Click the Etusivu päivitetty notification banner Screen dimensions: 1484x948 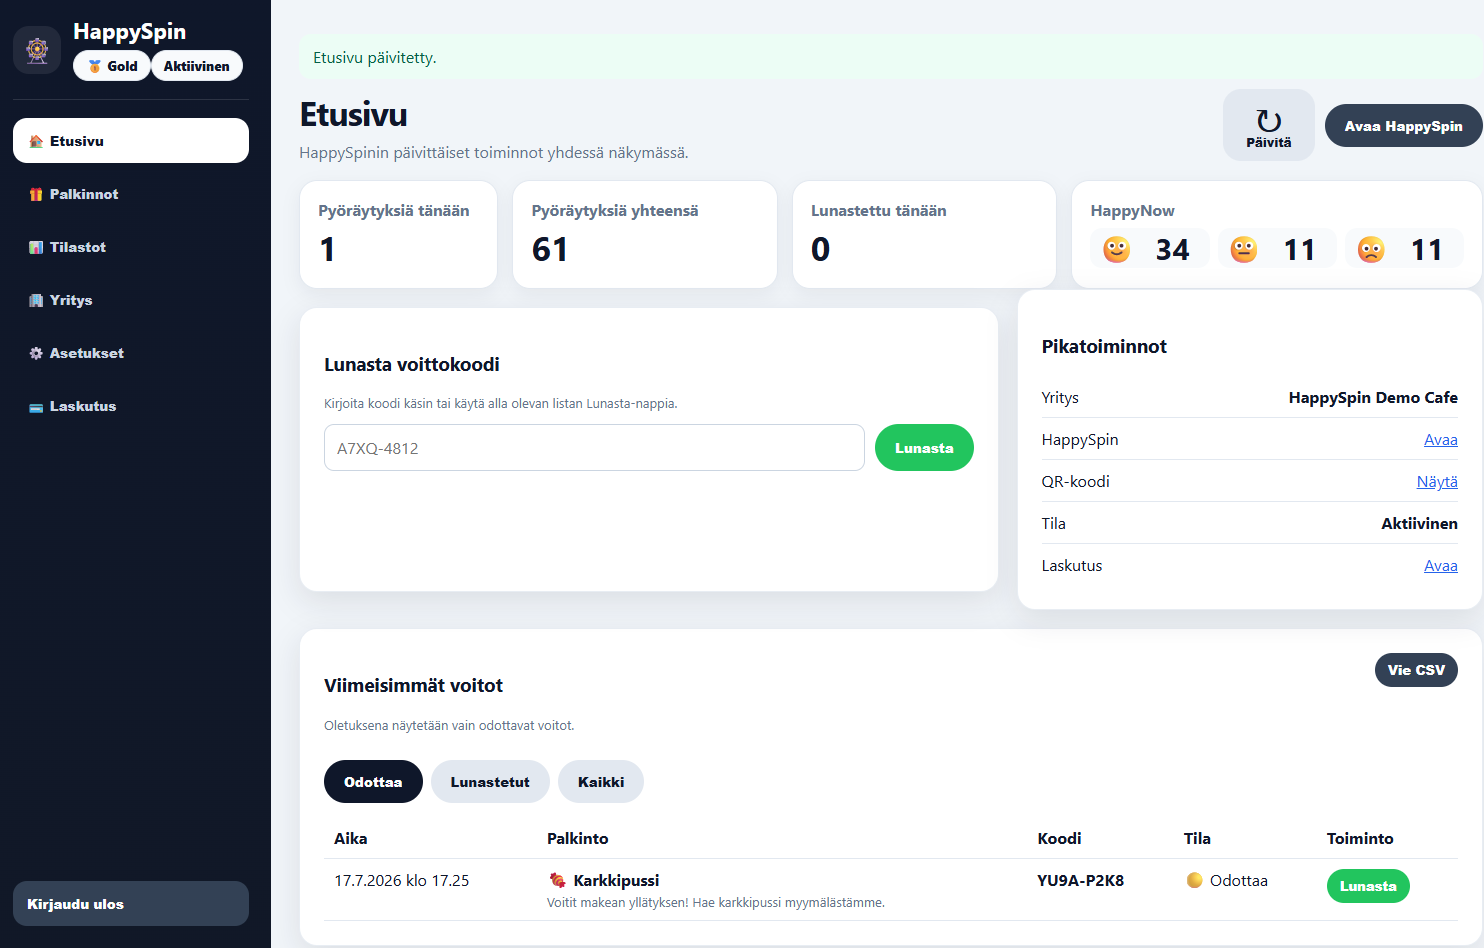[x=891, y=58]
